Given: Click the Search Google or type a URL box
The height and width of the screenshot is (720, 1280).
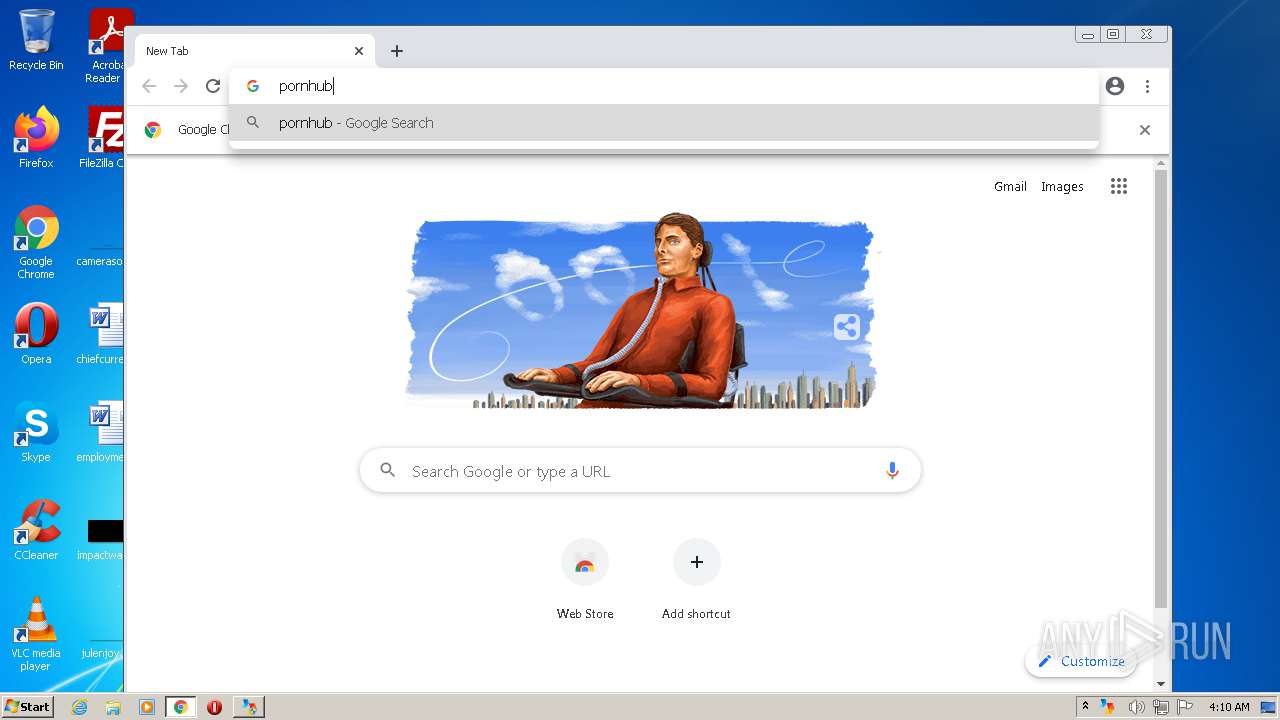Looking at the screenshot, I should coord(640,471).
